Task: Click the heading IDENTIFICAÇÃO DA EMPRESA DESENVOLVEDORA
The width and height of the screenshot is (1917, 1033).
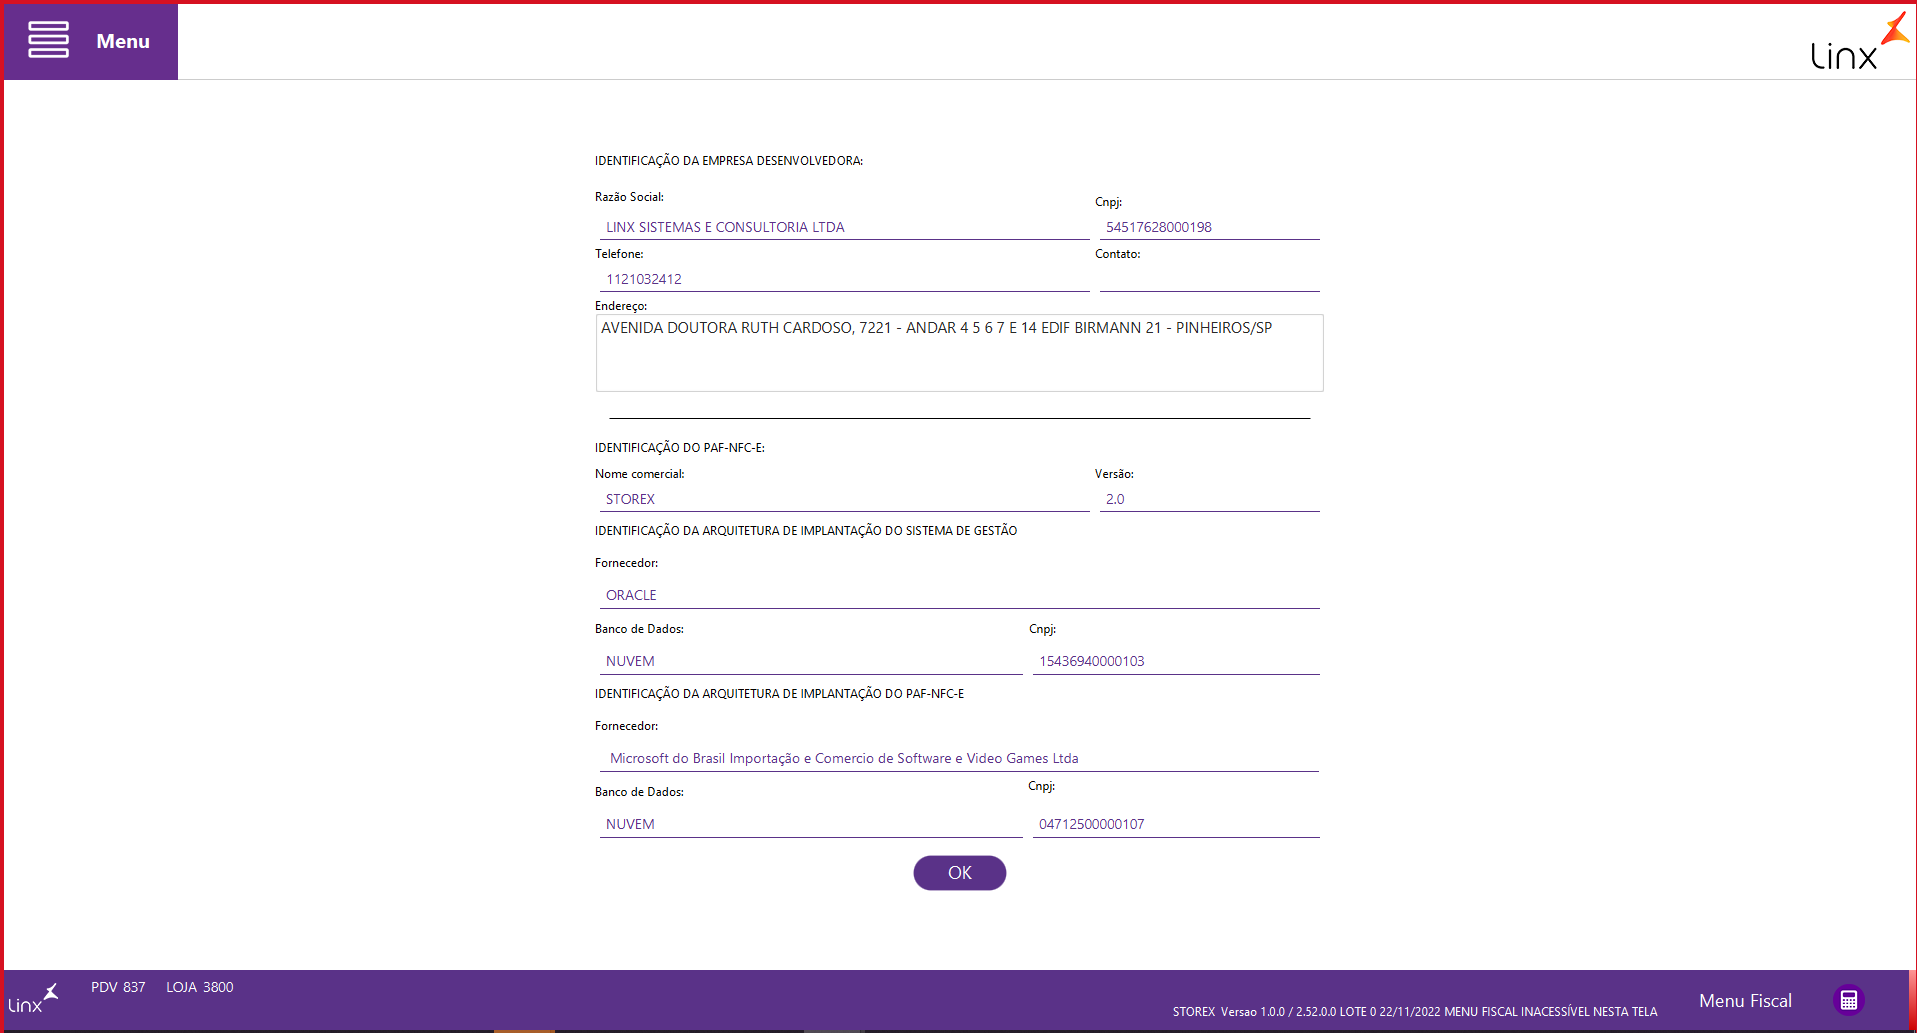Action: coord(729,161)
